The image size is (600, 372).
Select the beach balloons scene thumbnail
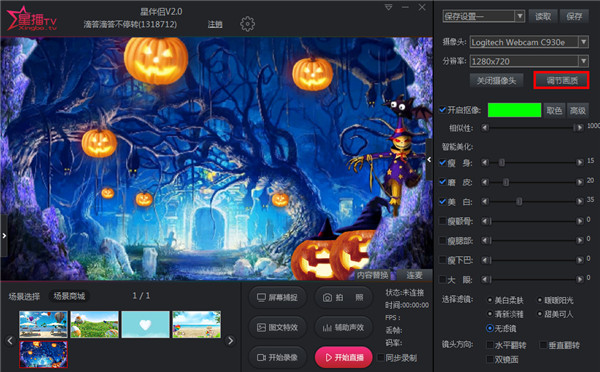[43, 324]
